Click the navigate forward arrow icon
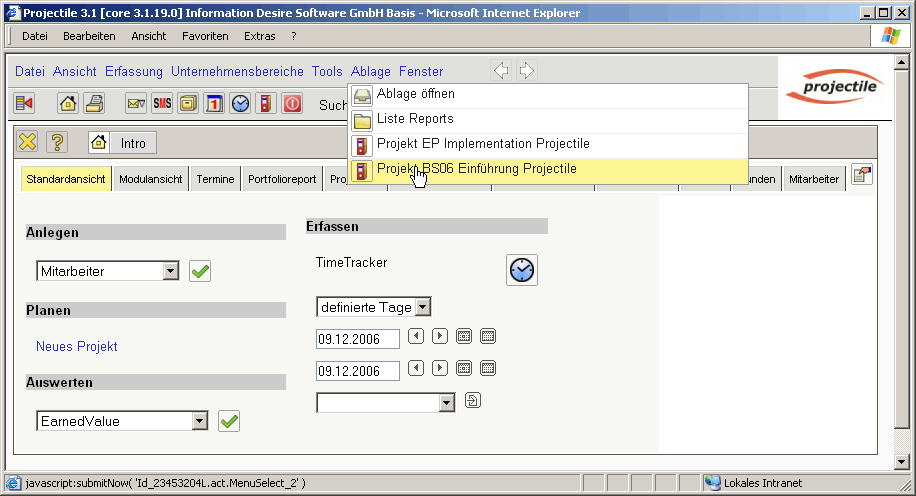The image size is (916, 496). pyautogui.click(x=526, y=71)
